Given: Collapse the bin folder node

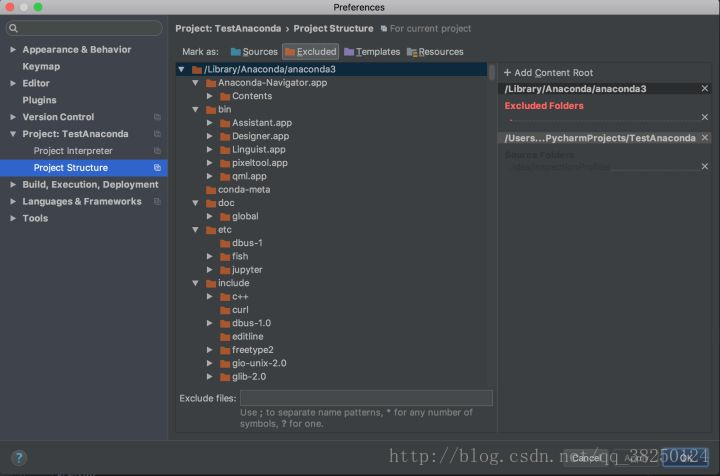Looking at the screenshot, I should coord(196,109).
